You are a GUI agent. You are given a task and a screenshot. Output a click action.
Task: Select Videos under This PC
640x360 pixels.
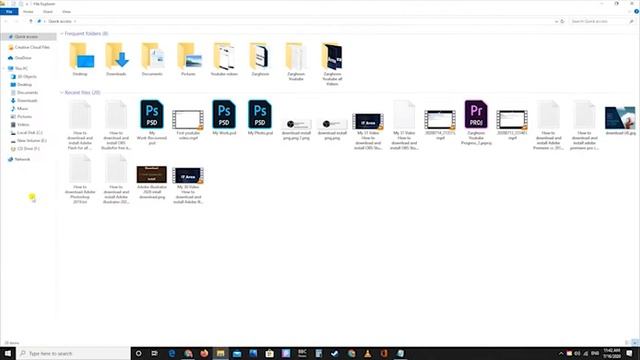pyautogui.click(x=20, y=124)
